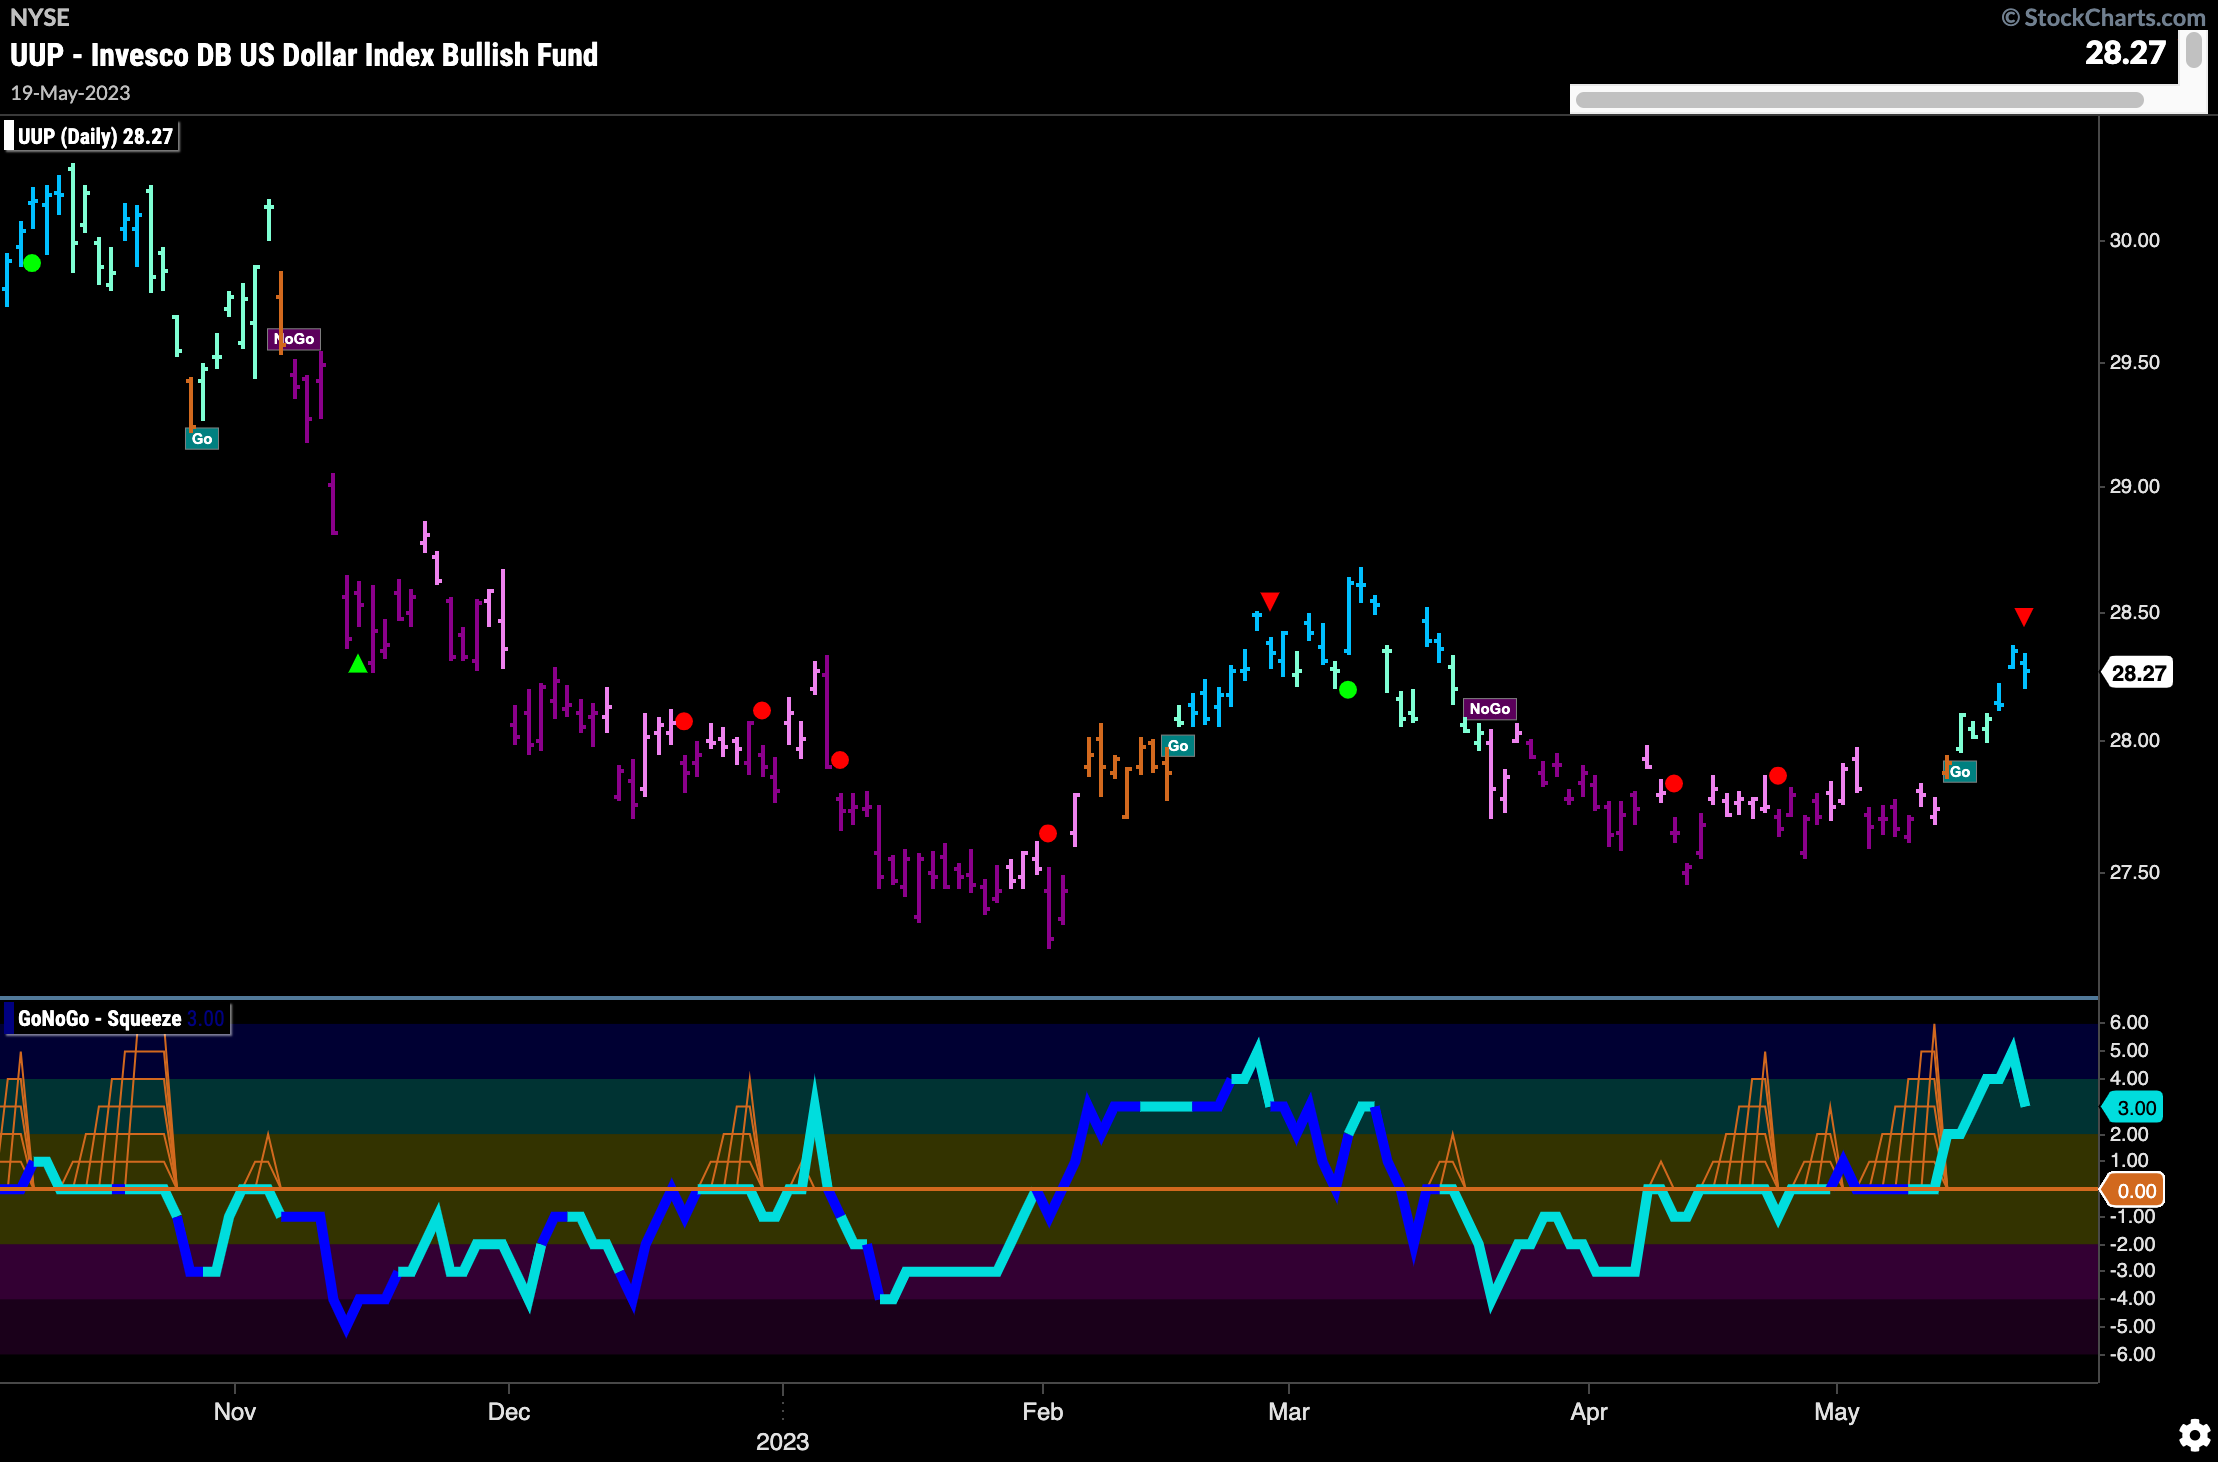Click the Apr month label
The width and height of the screenshot is (2218, 1462).
[1589, 1411]
